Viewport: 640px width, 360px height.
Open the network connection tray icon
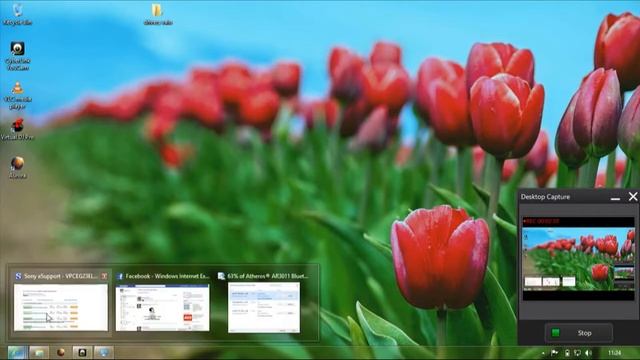[577, 353]
